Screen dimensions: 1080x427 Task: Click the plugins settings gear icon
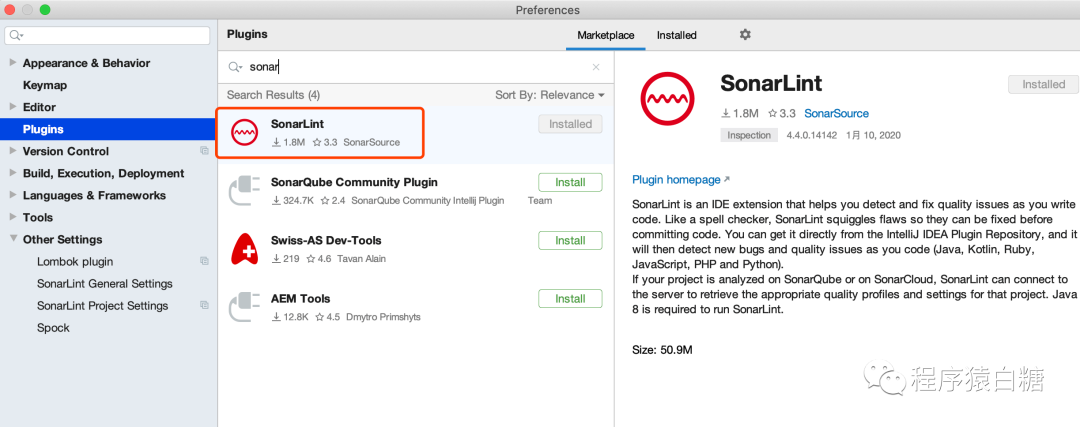point(744,35)
